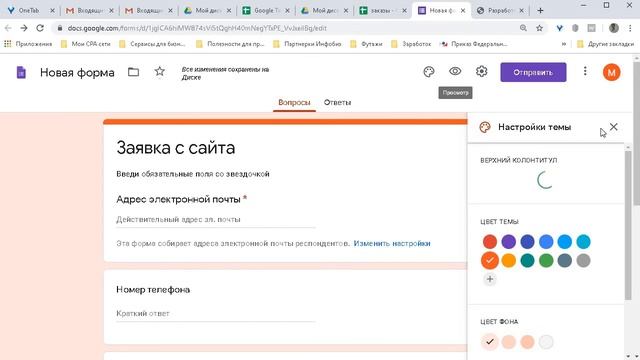Click the browser address bar URL

pyautogui.click(x=197, y=28)
